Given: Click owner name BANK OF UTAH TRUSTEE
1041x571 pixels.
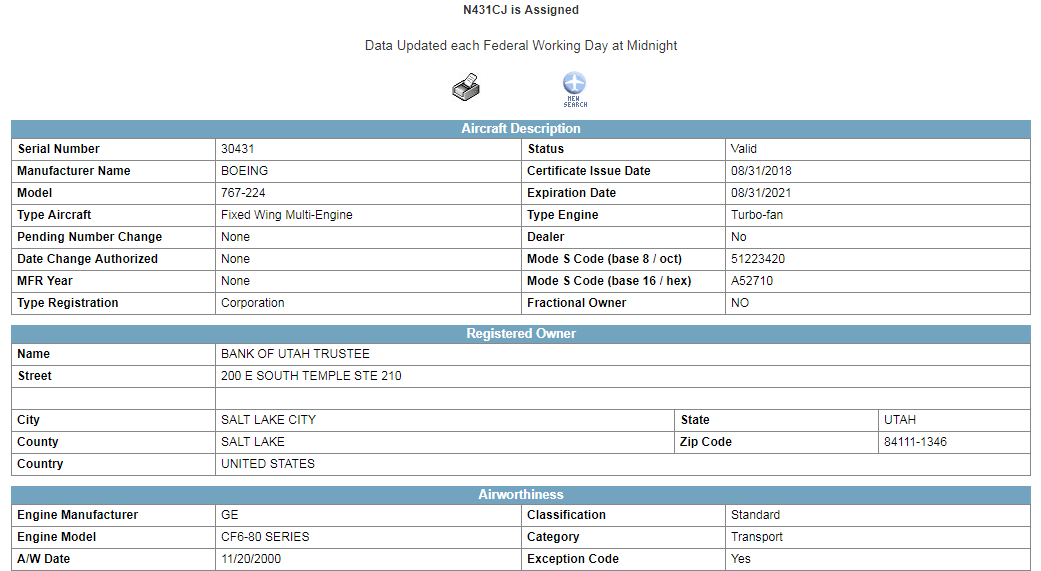Looking at the screenshot, I should click(x=295, y=353).
